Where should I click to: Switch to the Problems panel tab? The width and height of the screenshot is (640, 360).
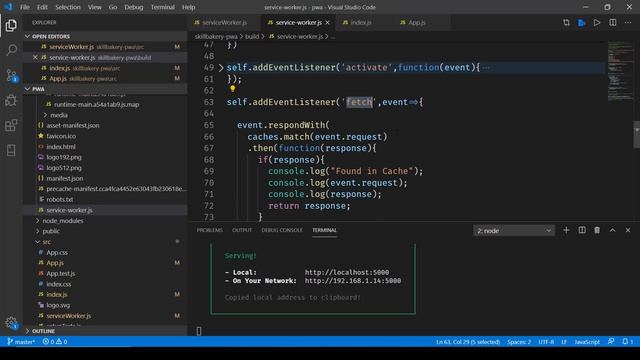(x=209, y=230)
